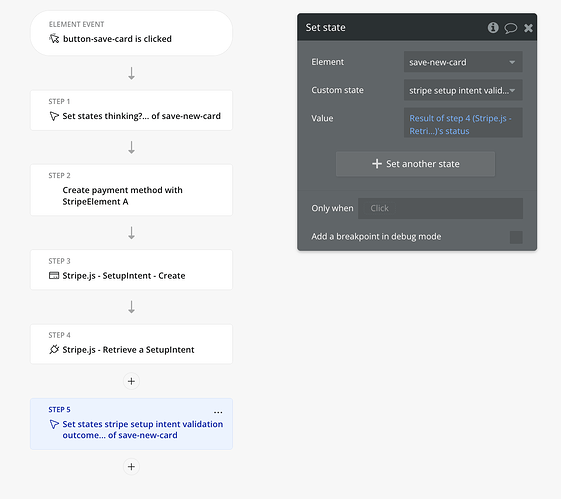Close the Set state property panel
Image resolution: width=561 pixels, height=499 pixels.
pos(528,28)
